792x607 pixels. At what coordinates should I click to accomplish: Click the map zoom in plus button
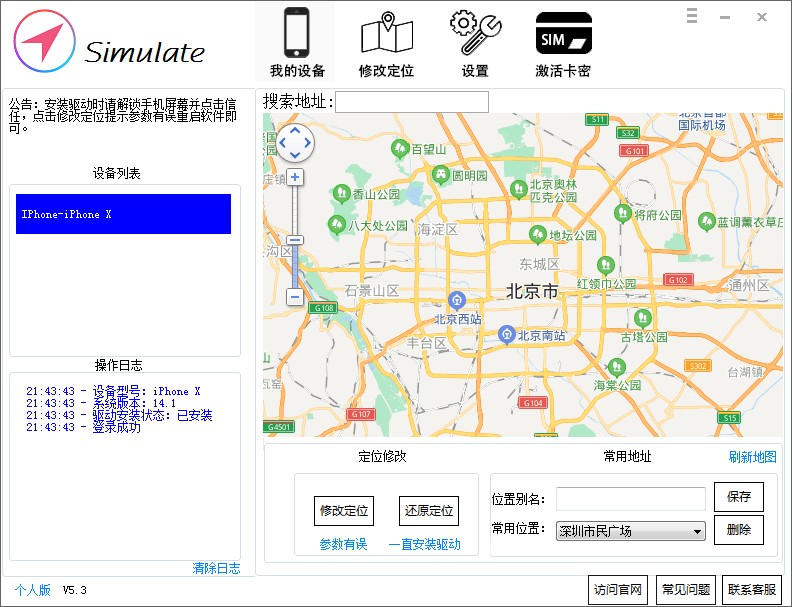point(295,177)
